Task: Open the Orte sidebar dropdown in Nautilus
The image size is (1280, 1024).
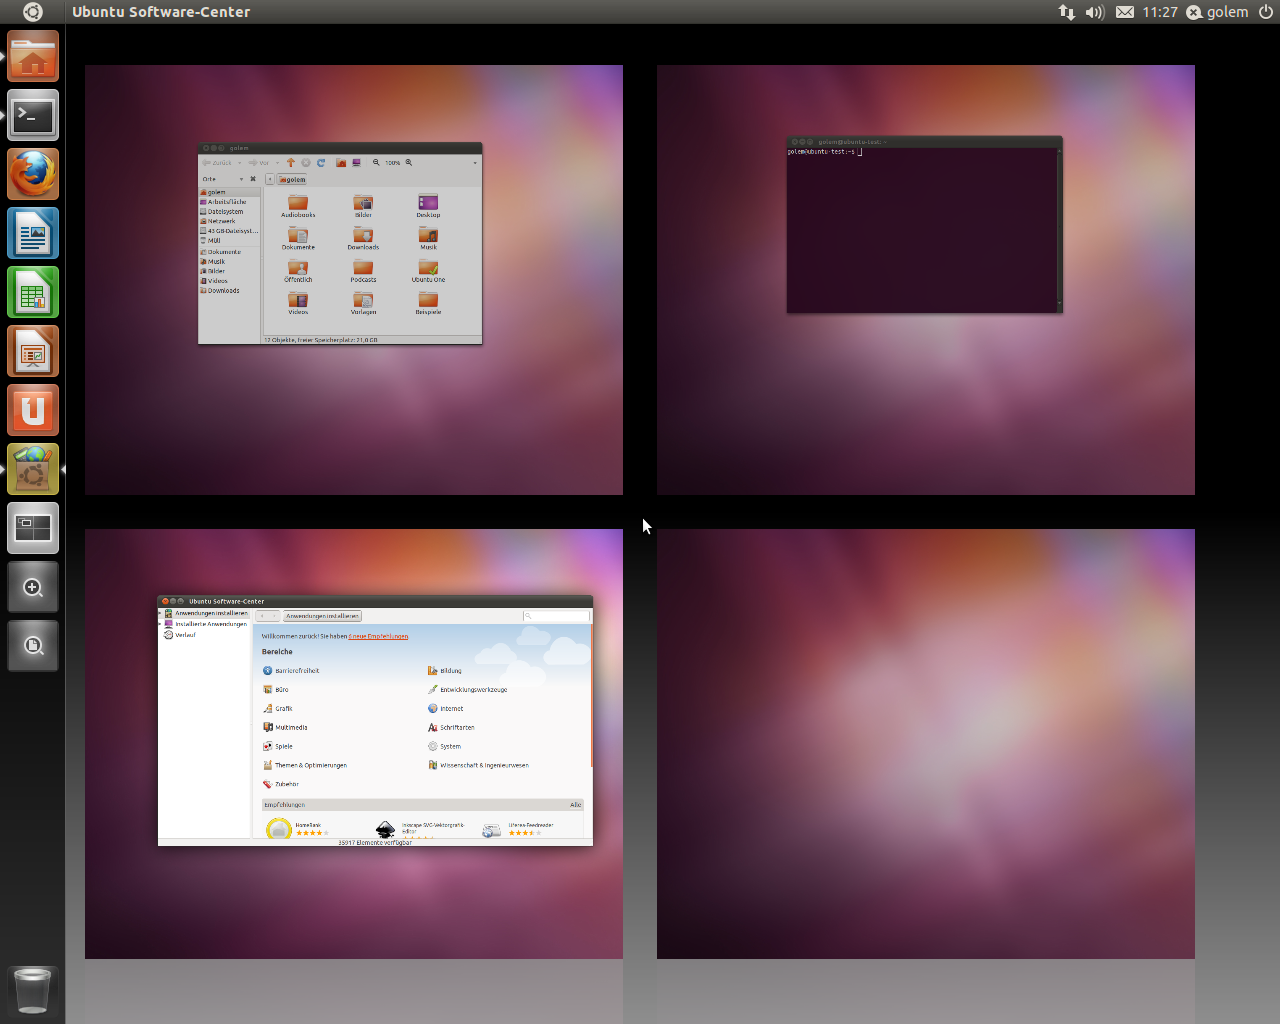Action: [x=241, y=179]
